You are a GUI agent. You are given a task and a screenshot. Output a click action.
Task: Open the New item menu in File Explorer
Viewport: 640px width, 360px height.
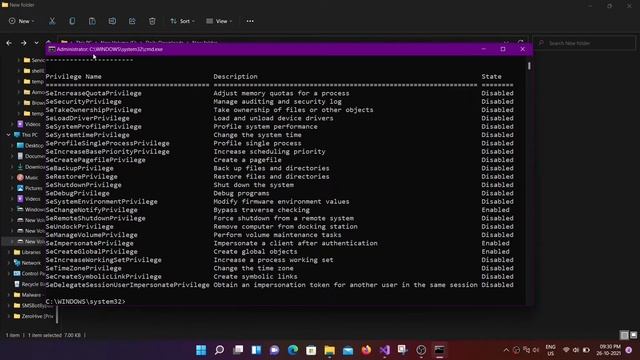click(21, 21)
